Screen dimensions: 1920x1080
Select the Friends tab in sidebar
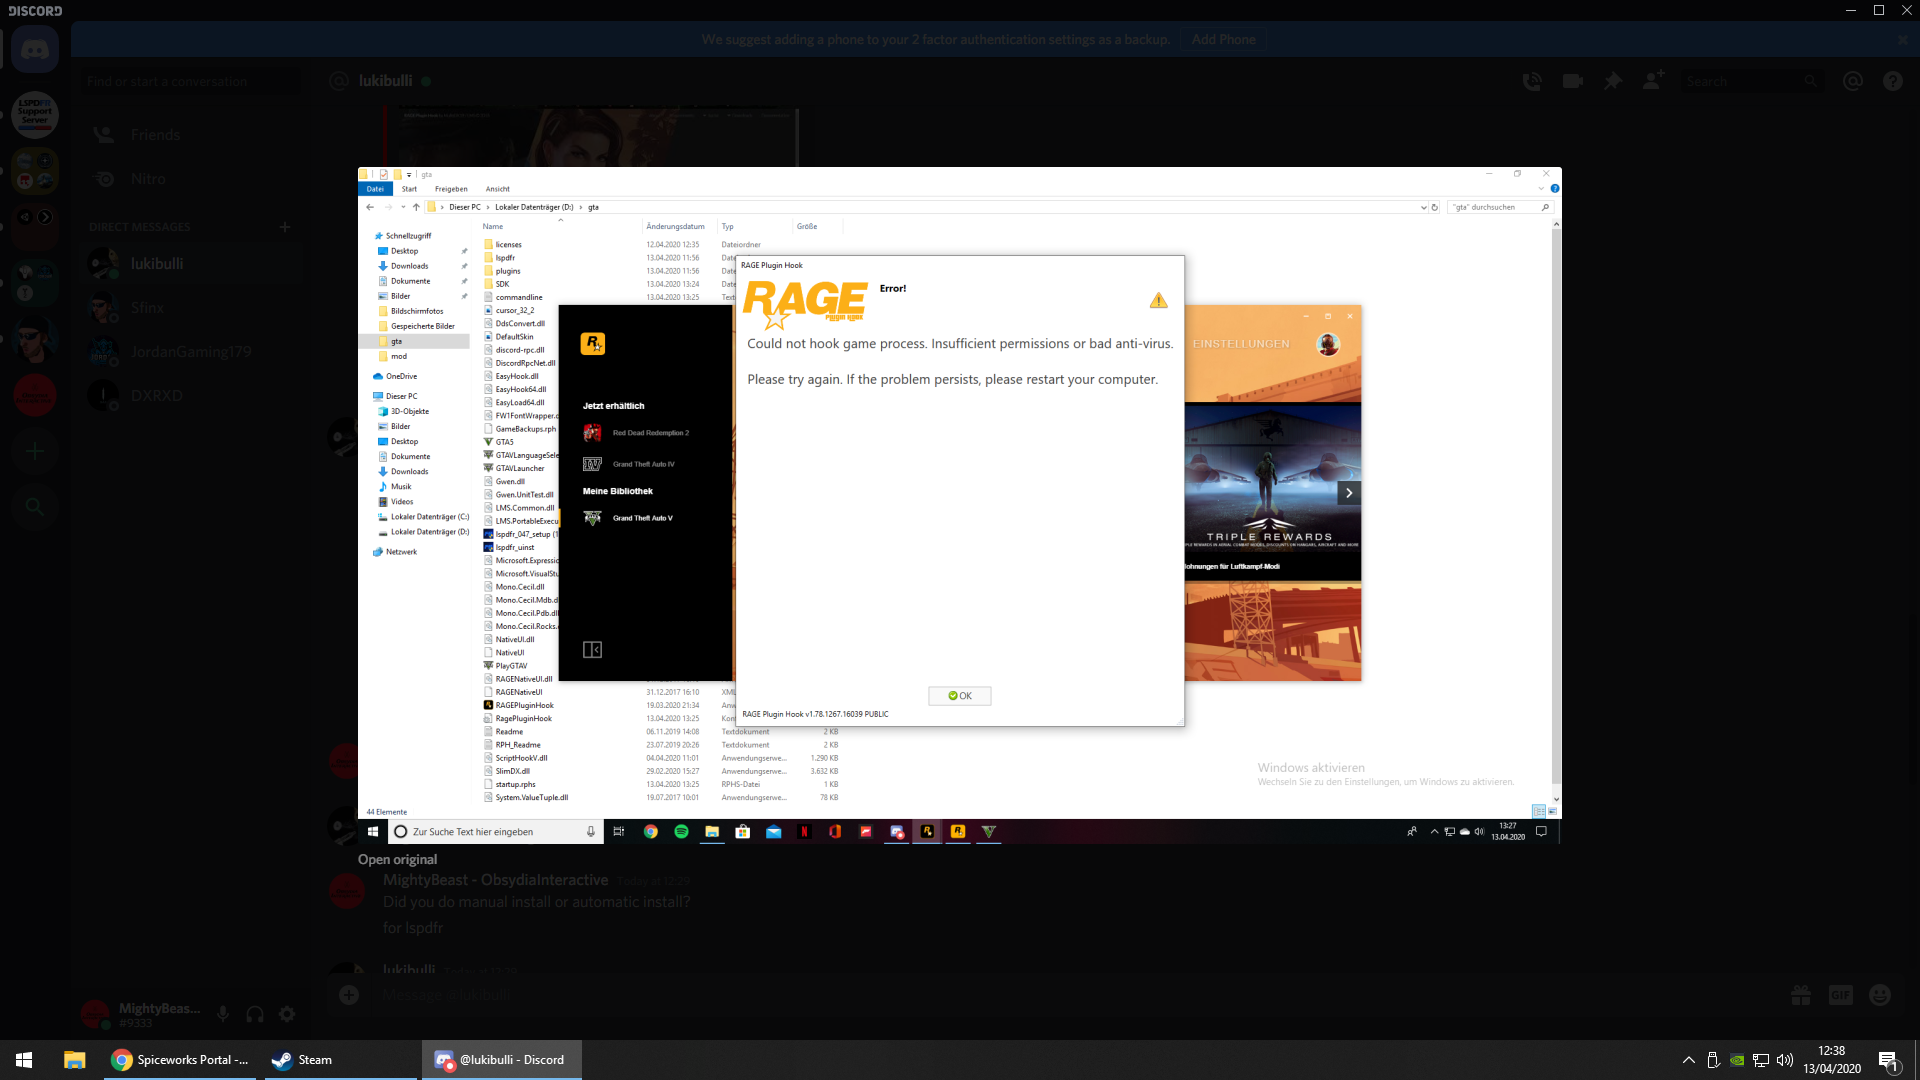[x=155, y=135]
